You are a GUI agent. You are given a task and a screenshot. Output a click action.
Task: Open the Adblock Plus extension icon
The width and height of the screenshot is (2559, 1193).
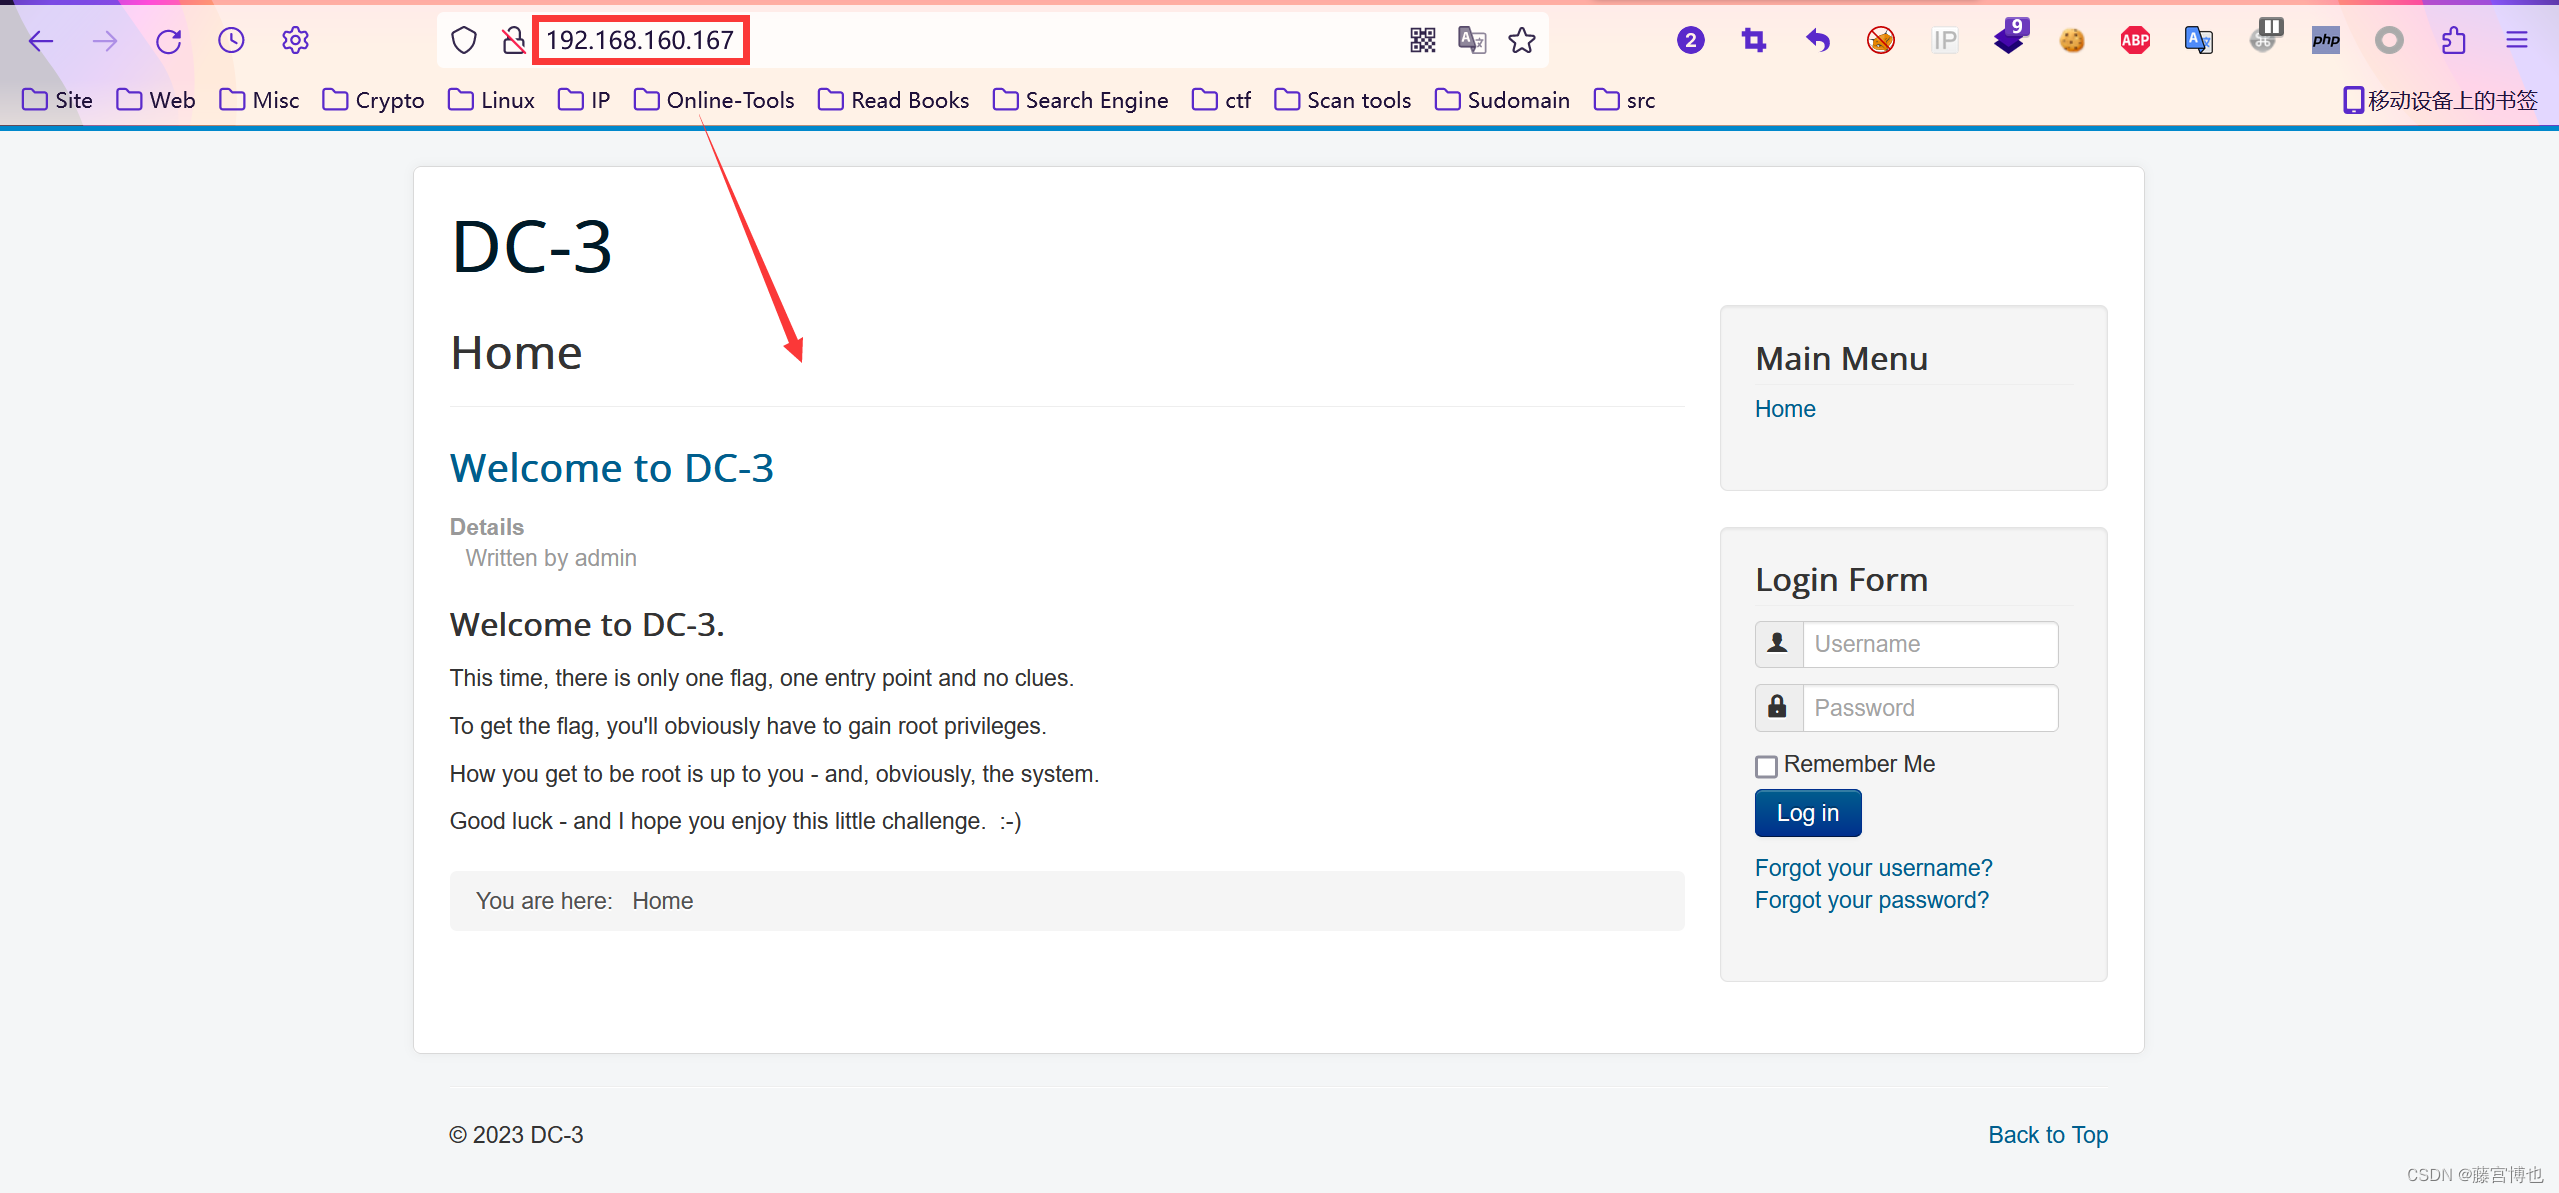2135,41
